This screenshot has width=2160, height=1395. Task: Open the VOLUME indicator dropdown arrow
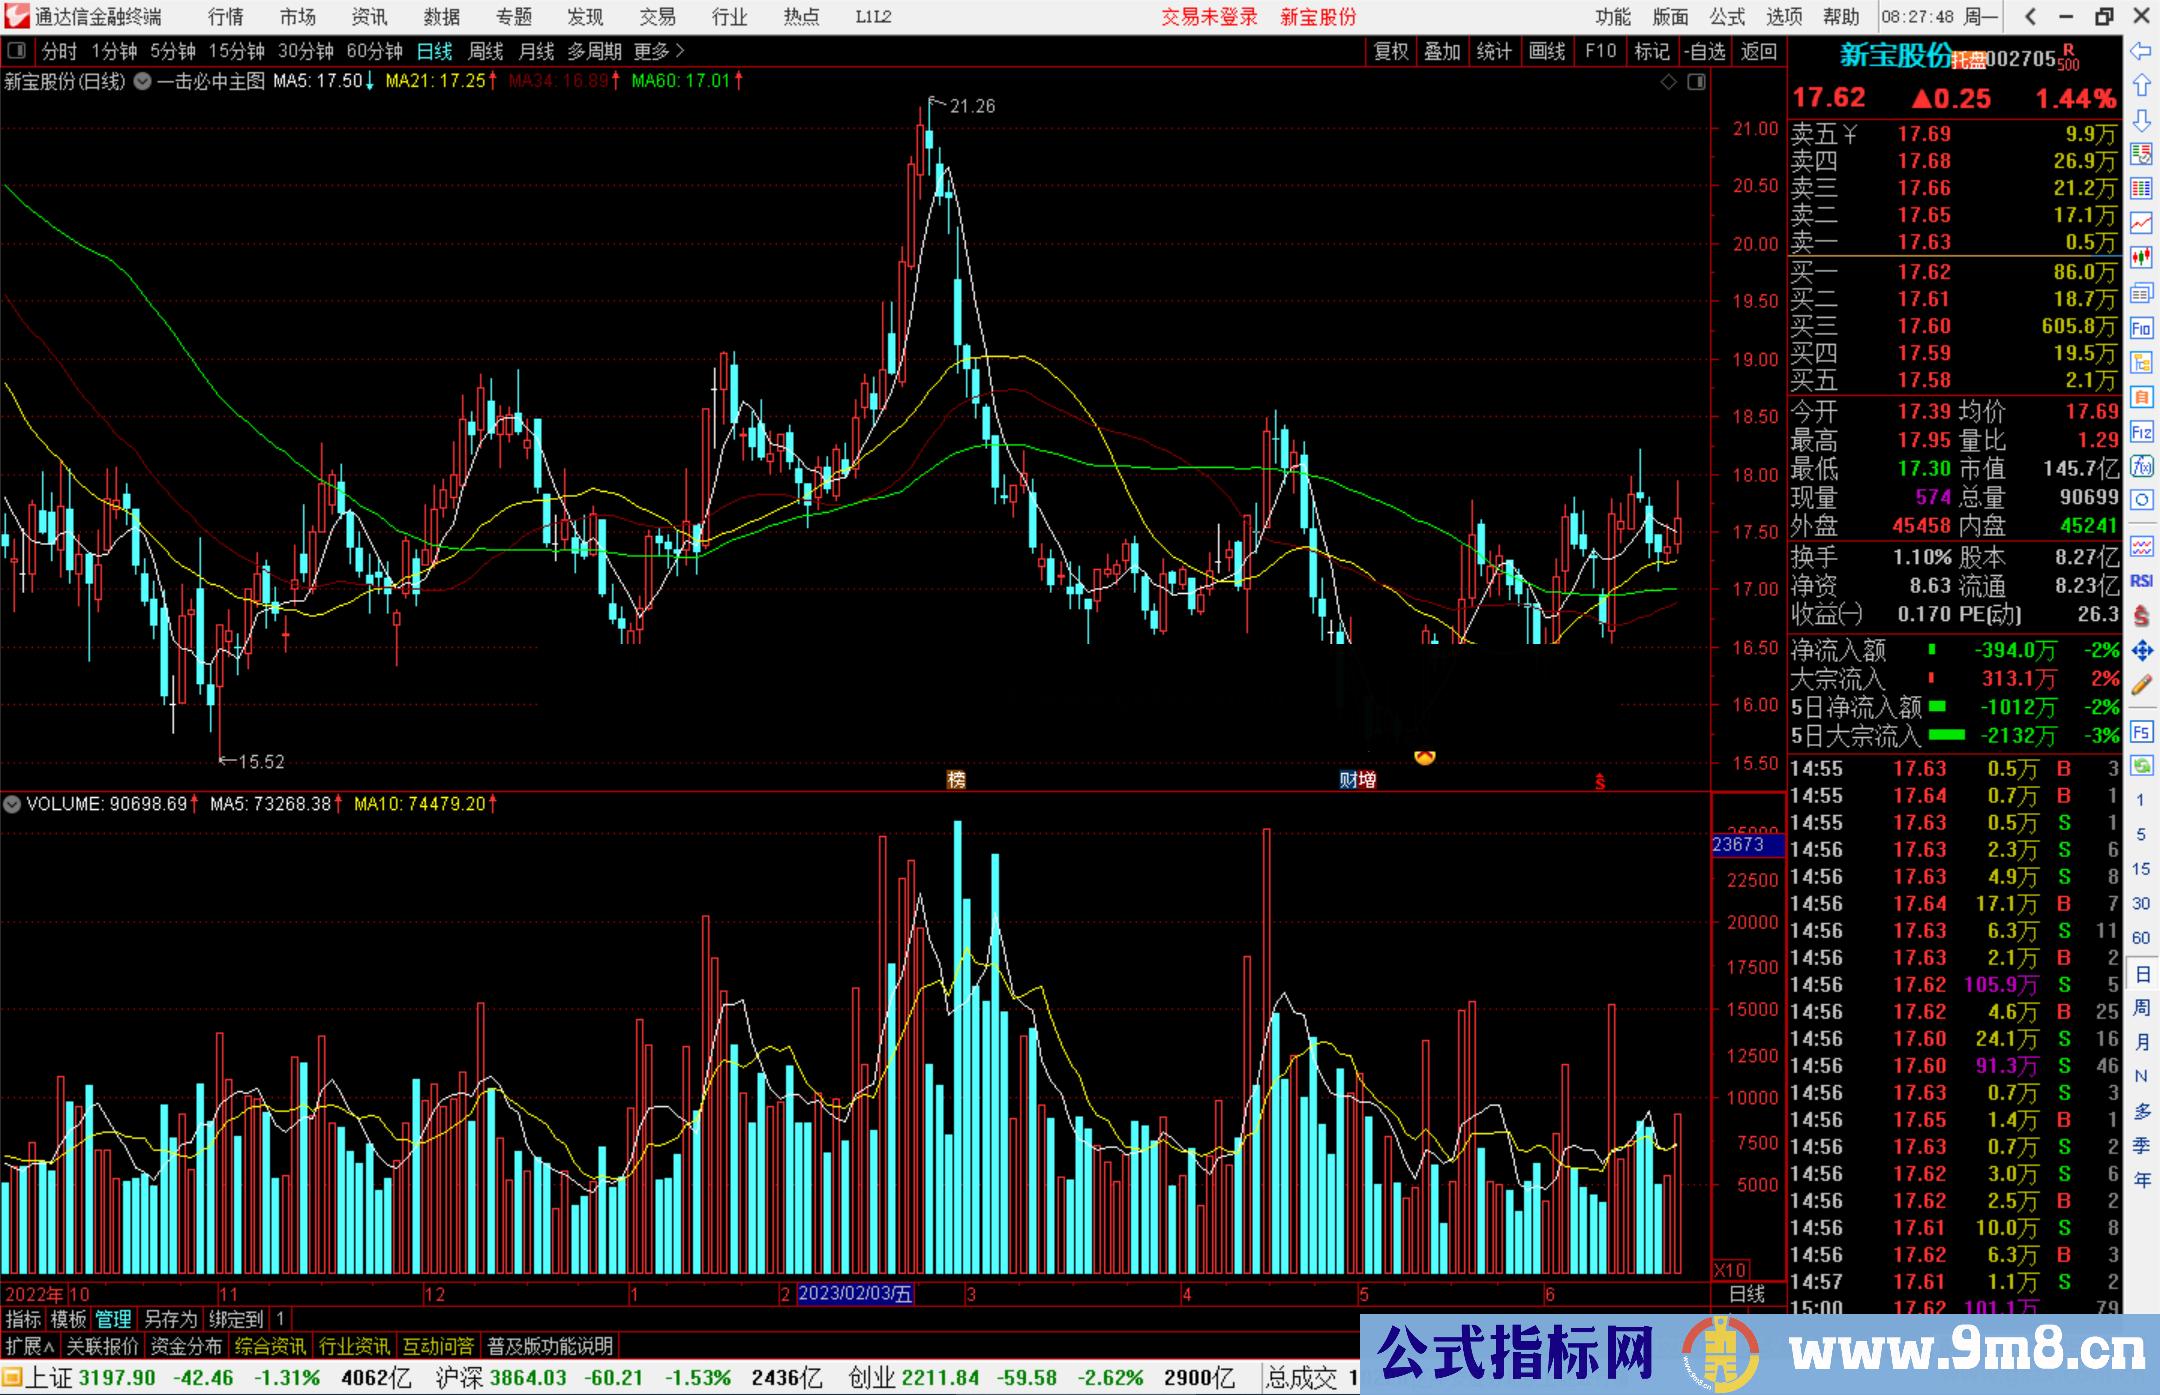(x=12, y=804)
